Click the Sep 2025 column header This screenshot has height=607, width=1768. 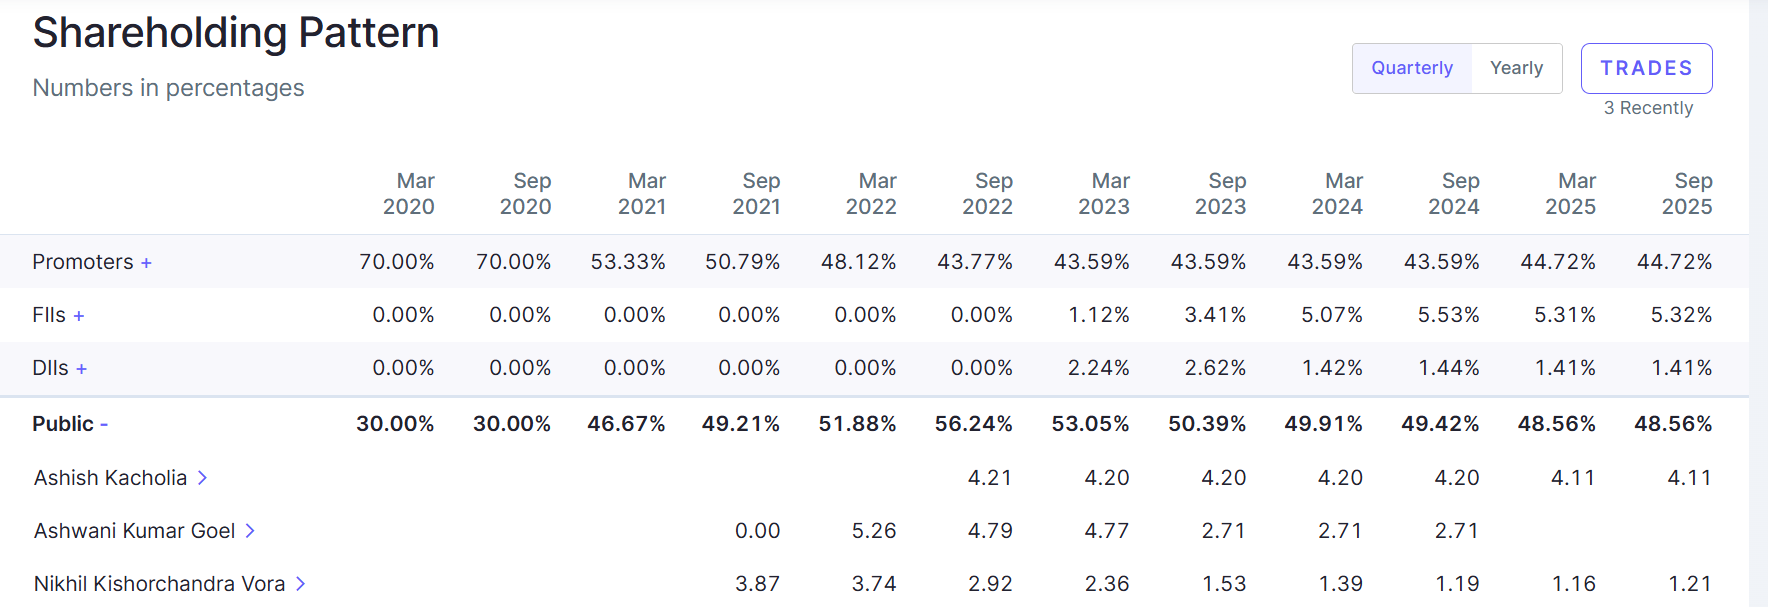coord(1687,194)
